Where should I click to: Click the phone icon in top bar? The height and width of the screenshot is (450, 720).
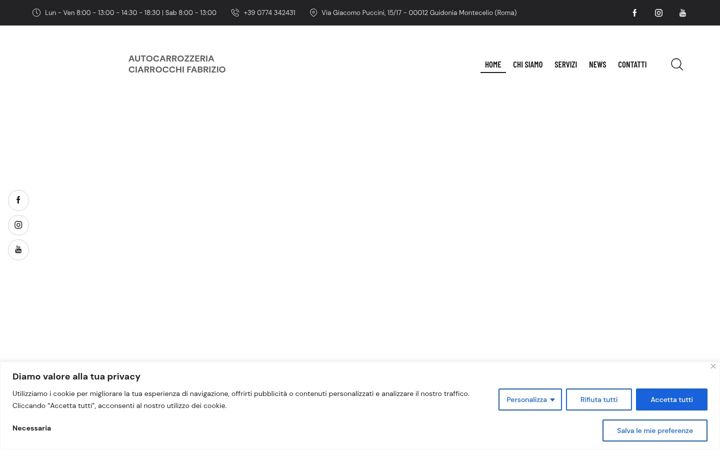click(235, 13)
